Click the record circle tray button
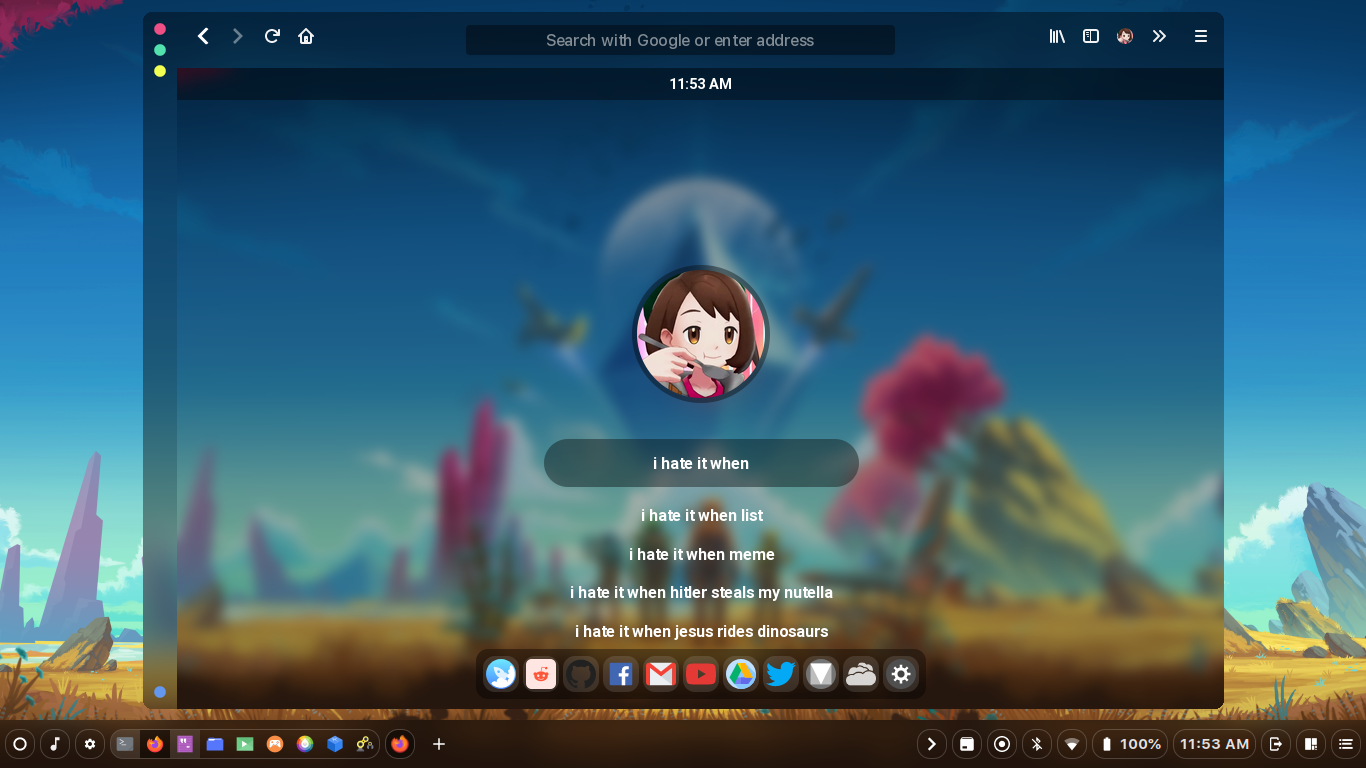 1002,744
